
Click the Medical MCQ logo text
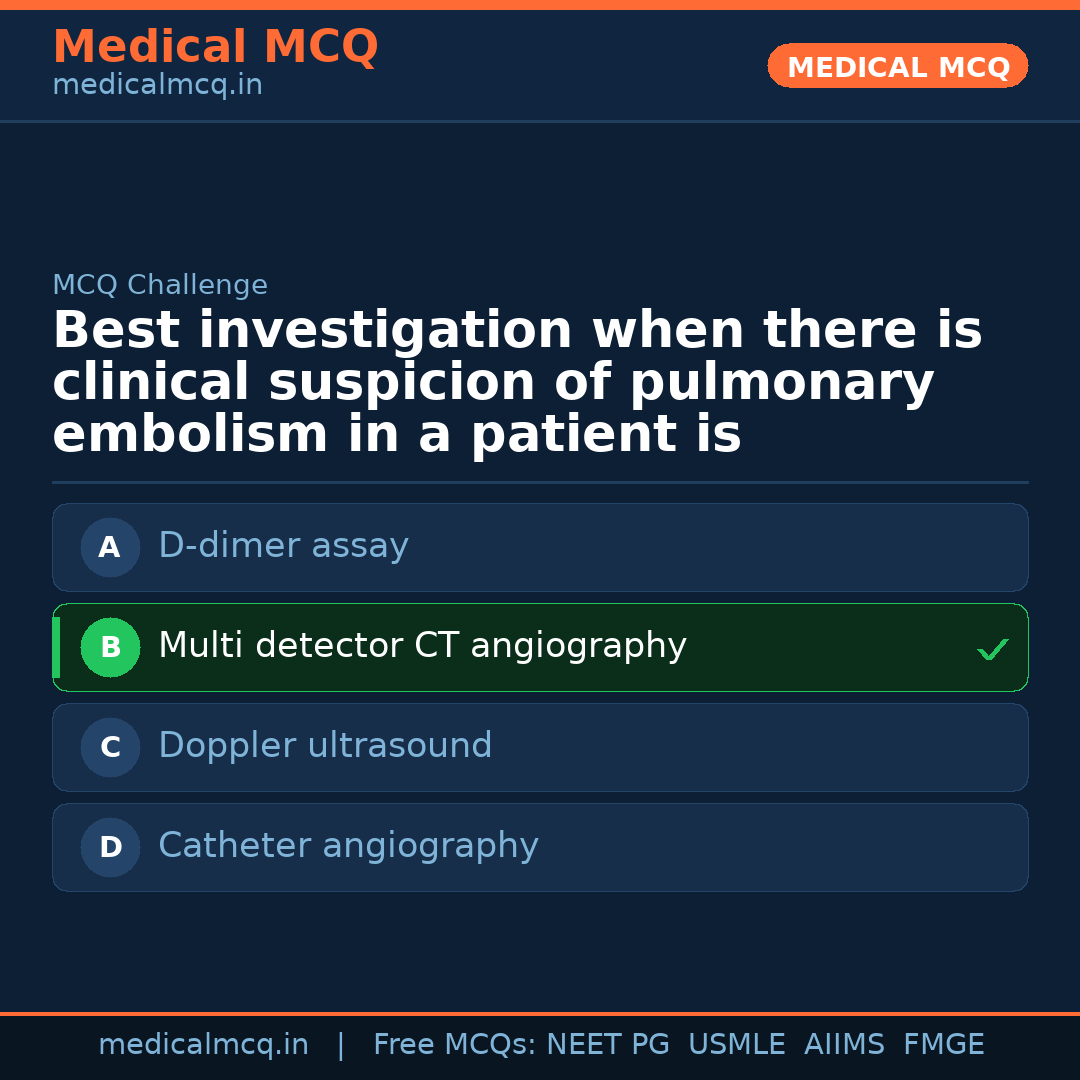216,47
